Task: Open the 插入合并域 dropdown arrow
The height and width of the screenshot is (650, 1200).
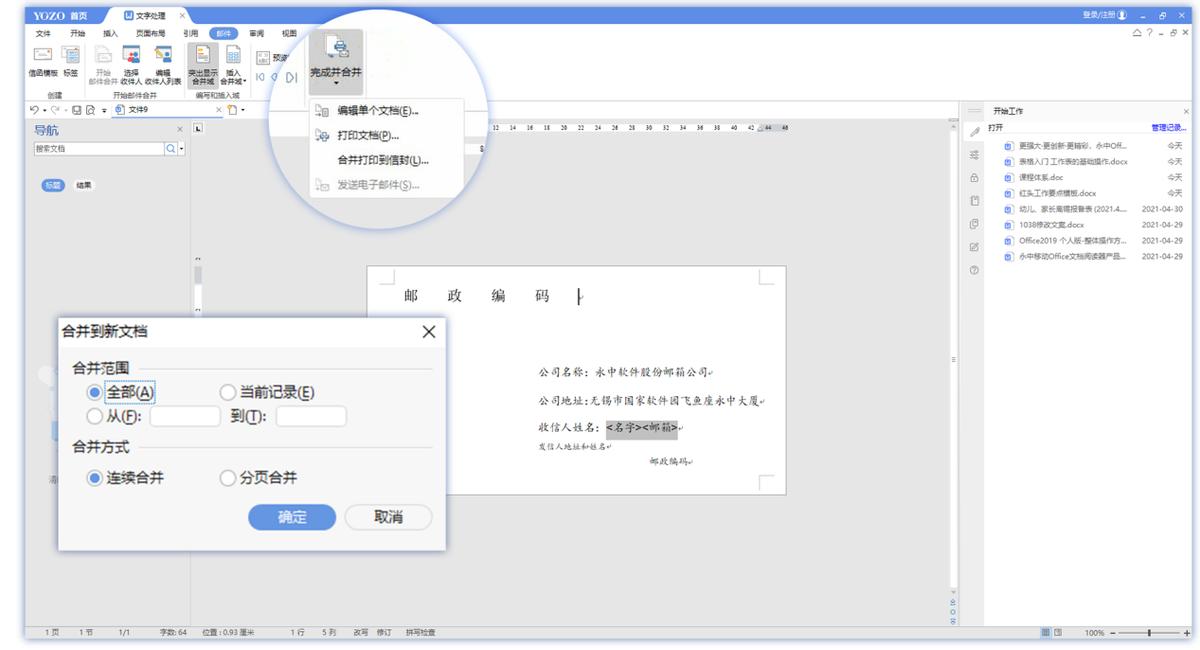Action: tap(246, 82)
